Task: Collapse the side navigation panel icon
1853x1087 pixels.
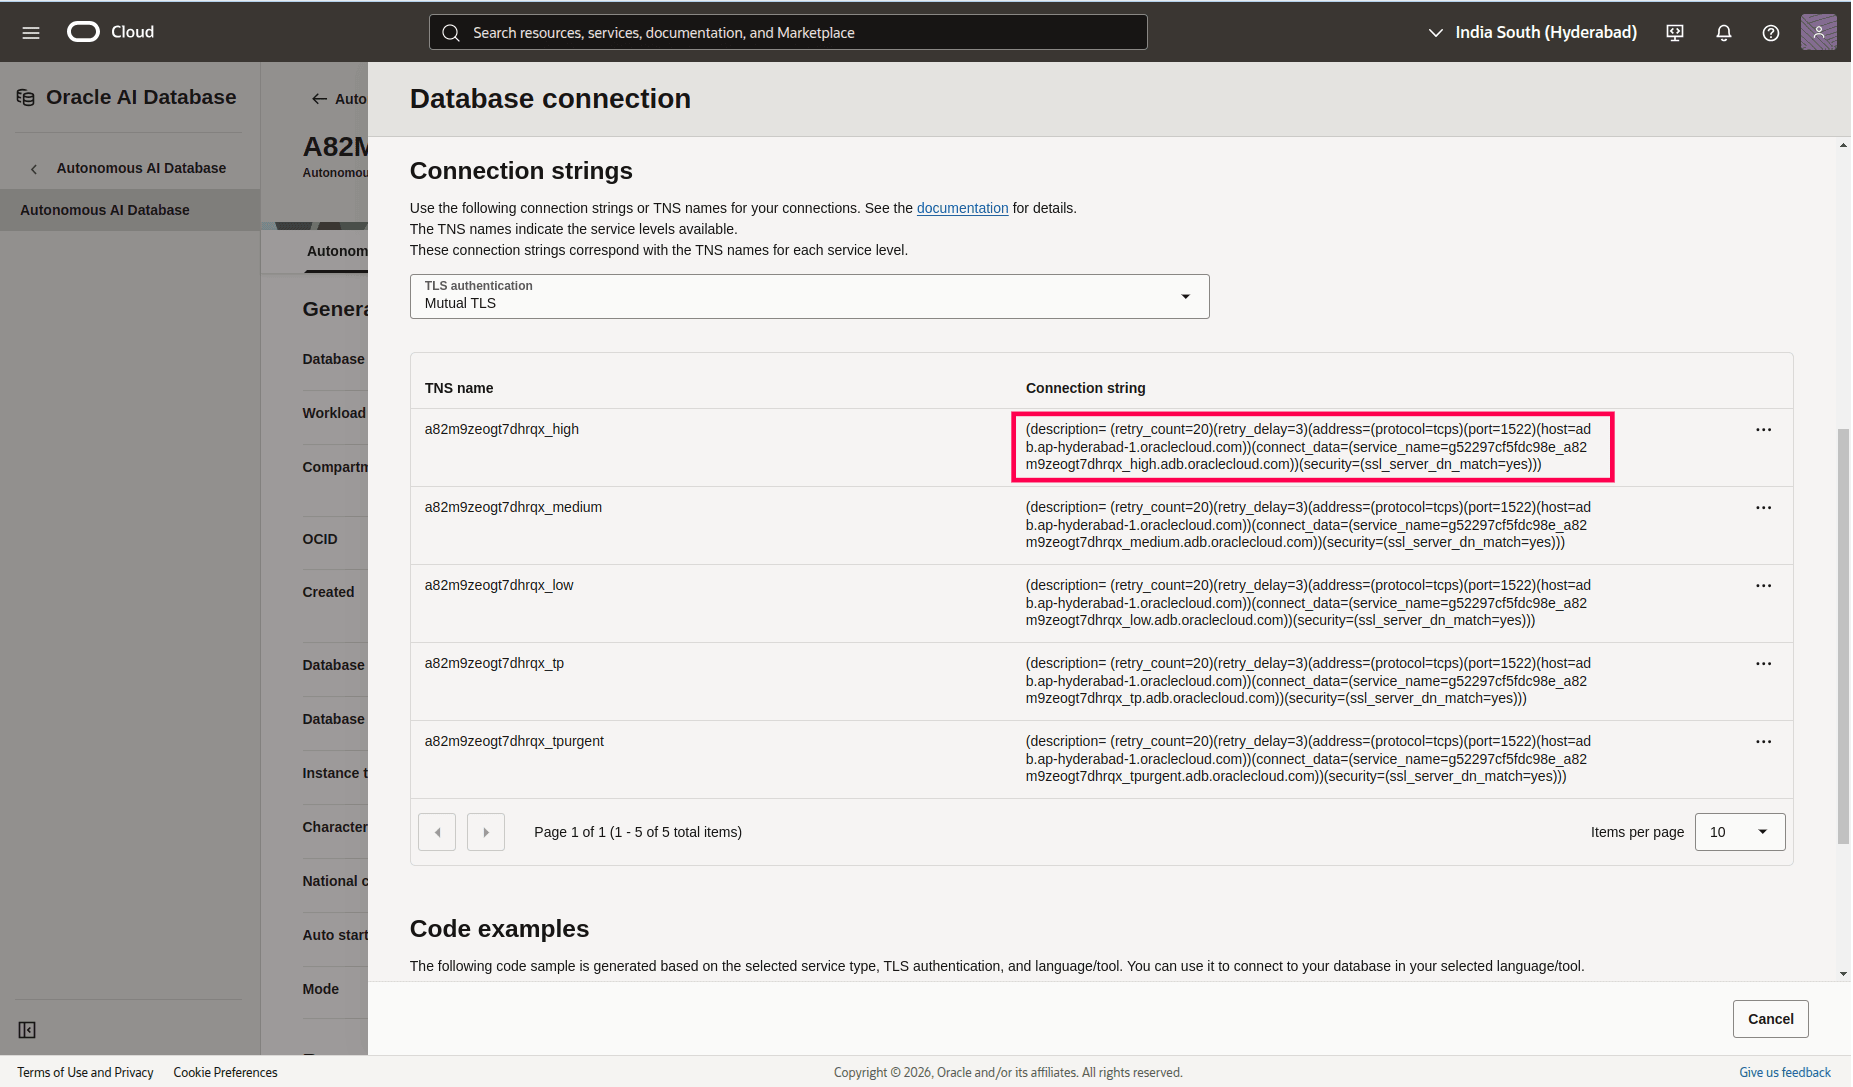Action: (x=27, y=1030)
